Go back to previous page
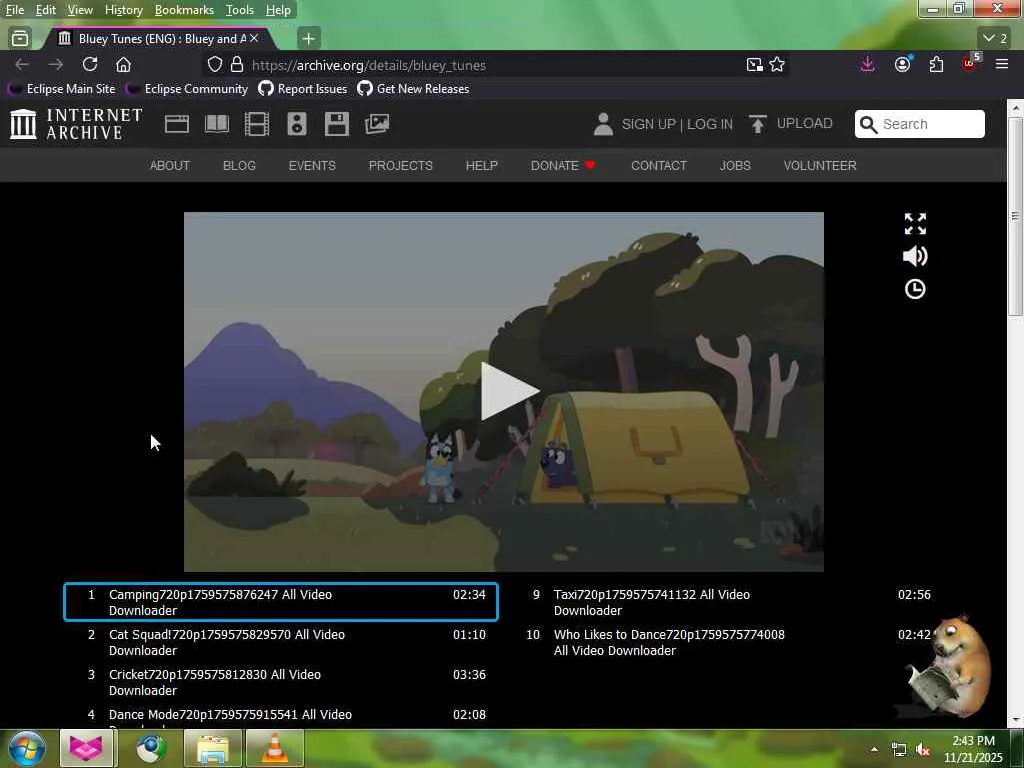Viewport: 1024px width, 768px height. [x=22, y=65]
